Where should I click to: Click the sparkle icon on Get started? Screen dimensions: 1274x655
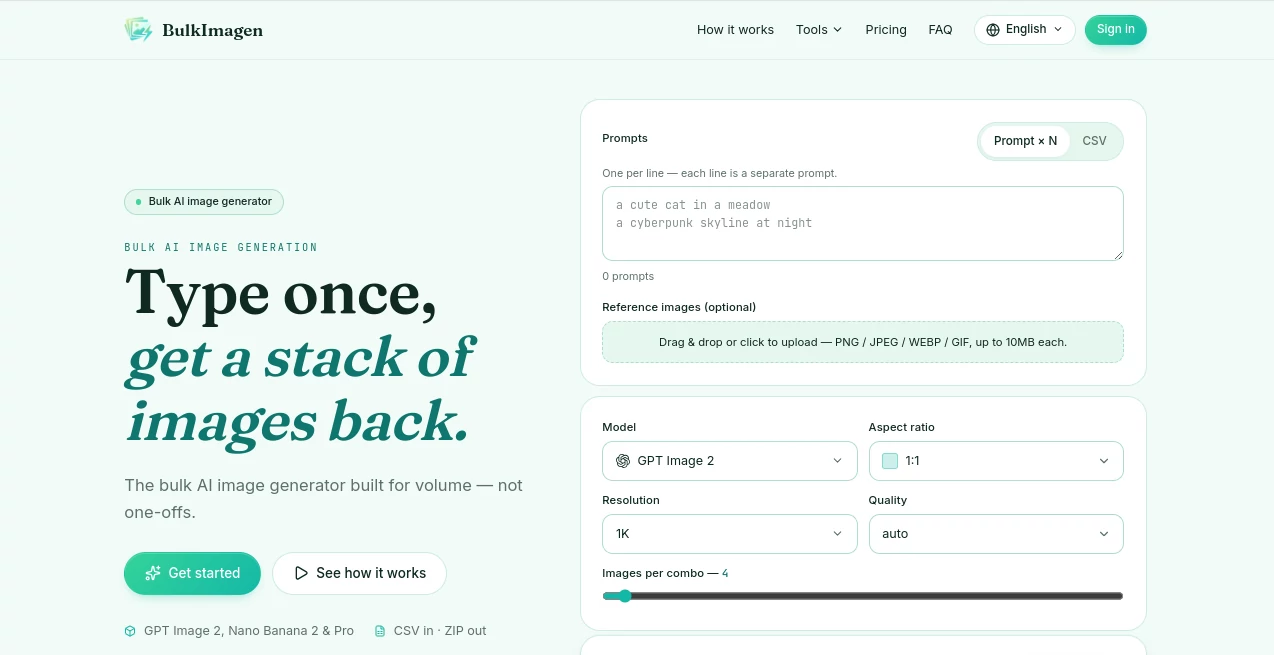pos(153,573)
